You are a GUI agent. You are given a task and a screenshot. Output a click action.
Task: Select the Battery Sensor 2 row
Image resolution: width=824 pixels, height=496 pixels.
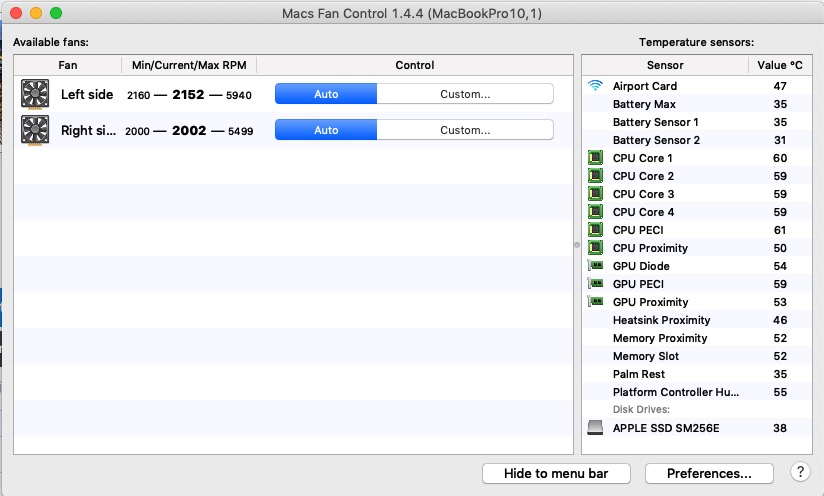pos(696,140)
